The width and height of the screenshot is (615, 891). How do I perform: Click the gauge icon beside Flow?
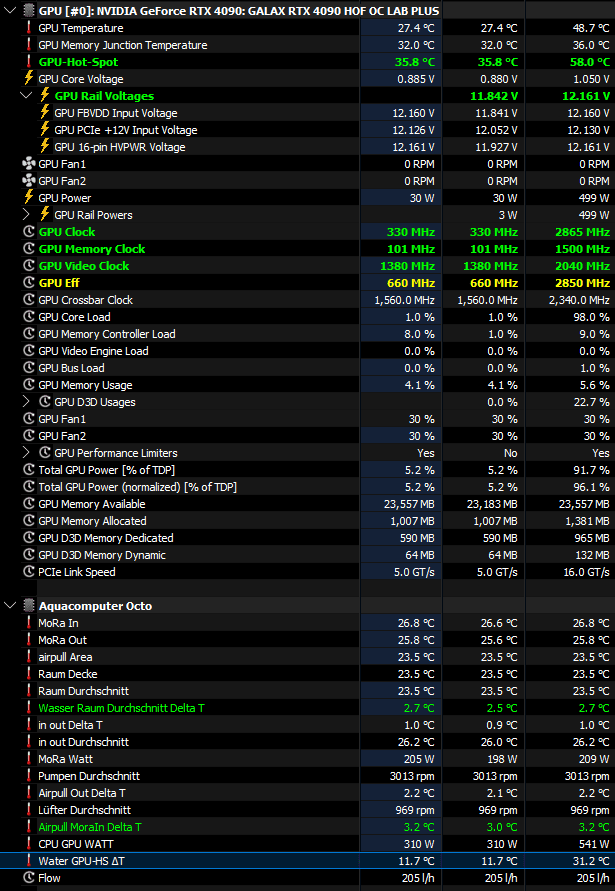pos(28,878)
